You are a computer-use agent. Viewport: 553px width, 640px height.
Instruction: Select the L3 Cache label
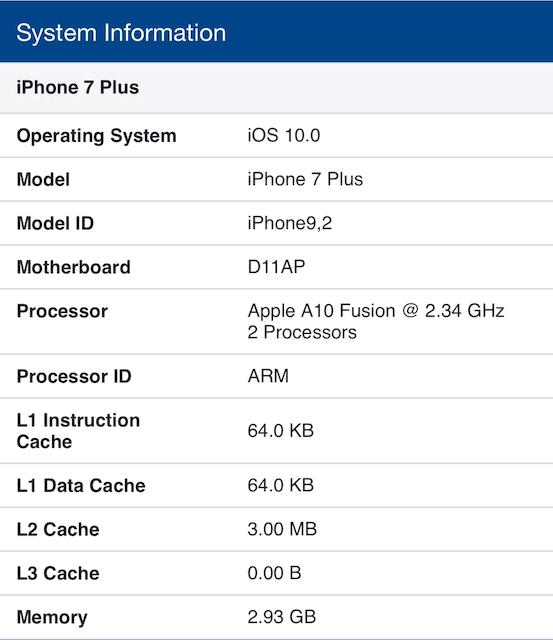pyautogui.click(x=58, y=573)
